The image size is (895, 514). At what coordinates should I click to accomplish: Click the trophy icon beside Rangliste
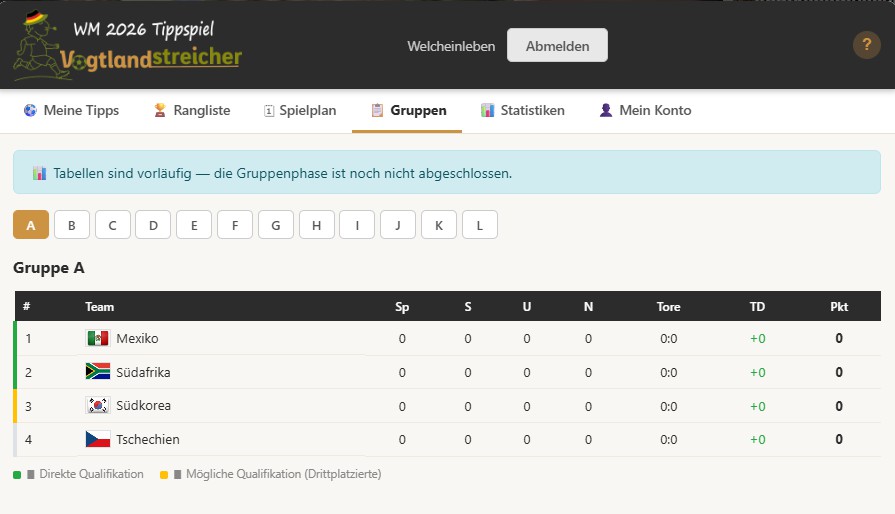[160, 110]
